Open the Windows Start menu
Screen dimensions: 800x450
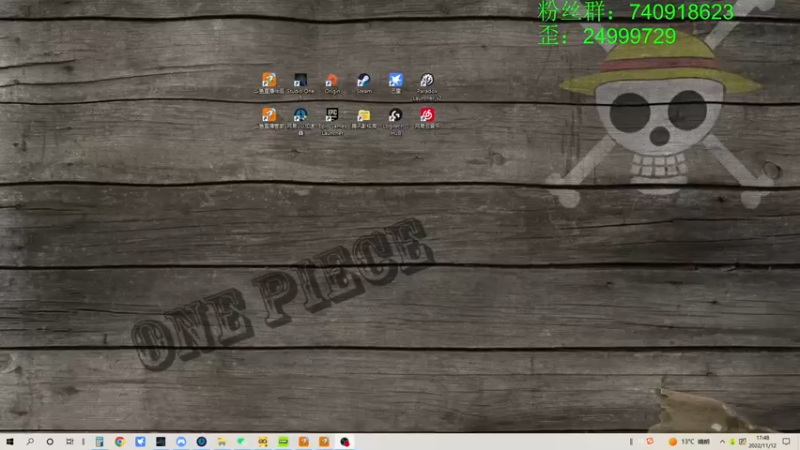click(x=10, y=441)
